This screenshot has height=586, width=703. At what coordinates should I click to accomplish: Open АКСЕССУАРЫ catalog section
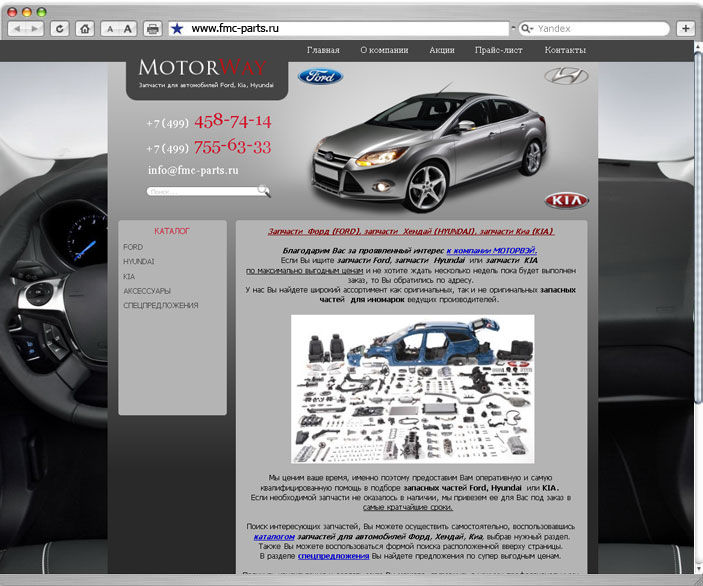point(147,291)
